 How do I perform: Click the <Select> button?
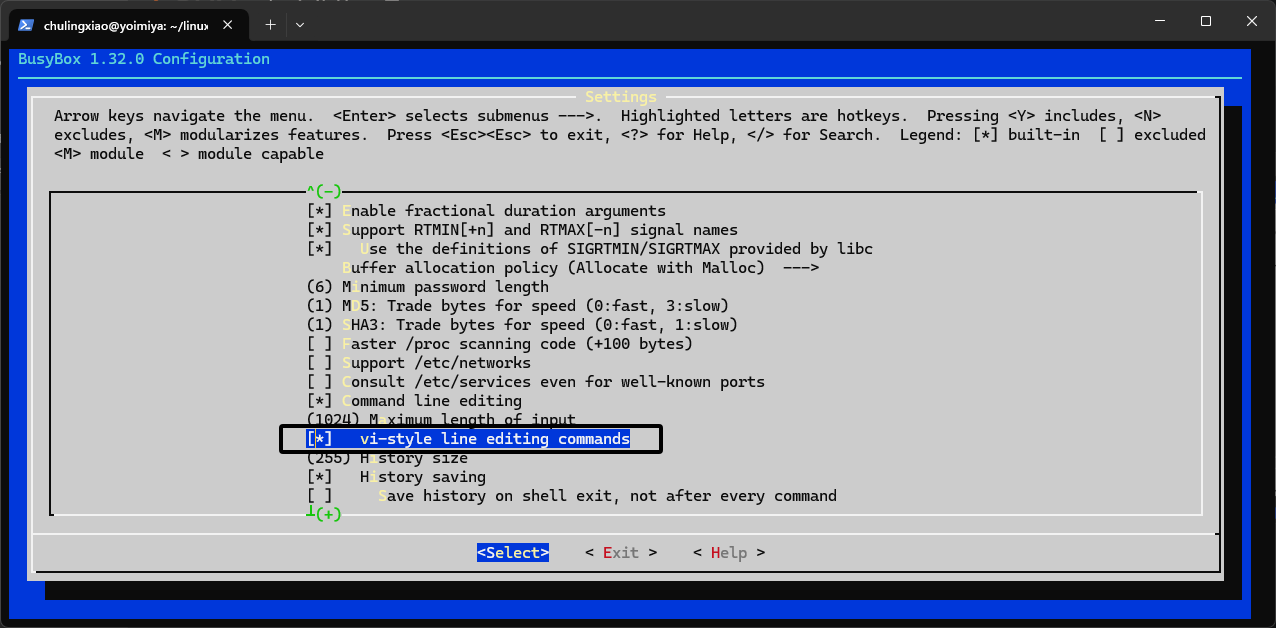click(x=513, y=553)
